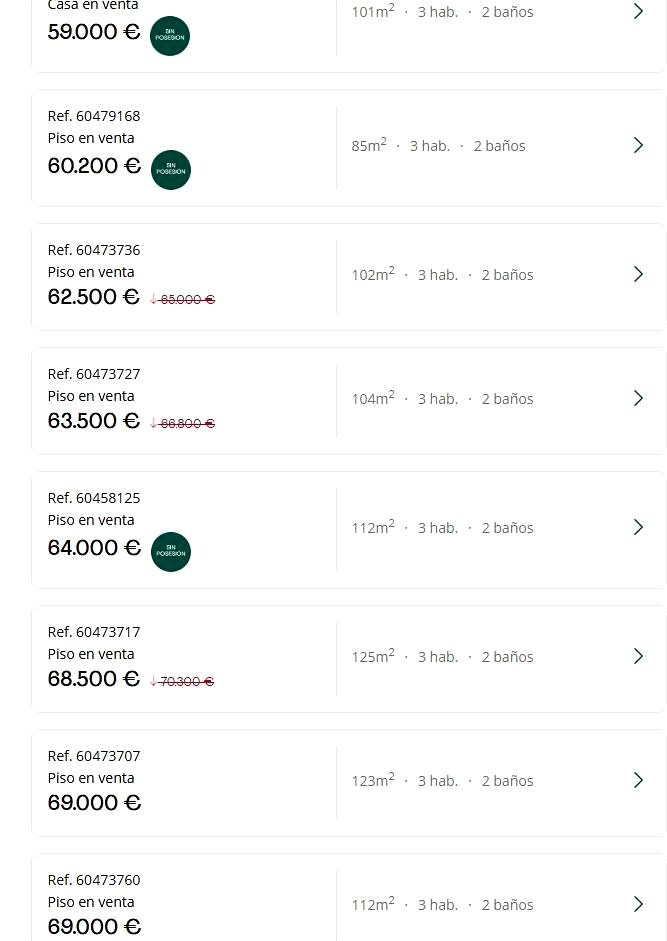
Task: Click Ref. 60458125 reference text
Action: click(x=94, y=498)
